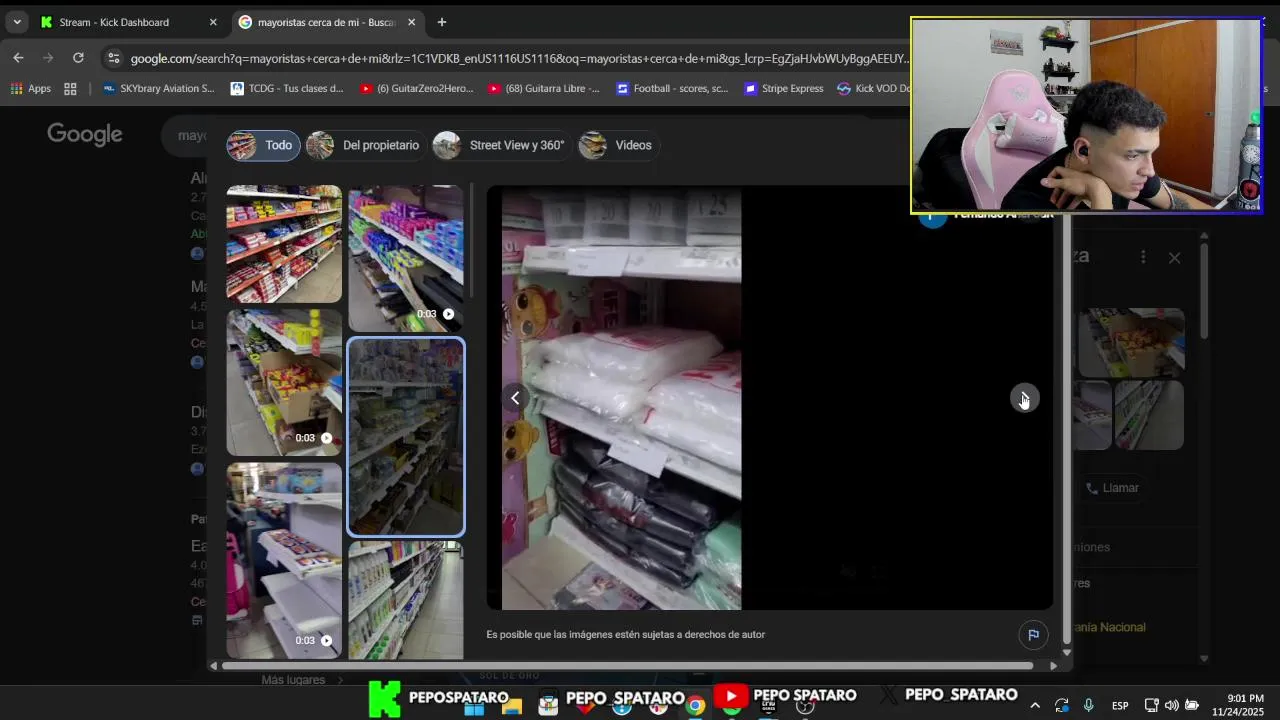Check battery status in tray
Viewport: 1280px width, 720px height.
point(1192,705)
